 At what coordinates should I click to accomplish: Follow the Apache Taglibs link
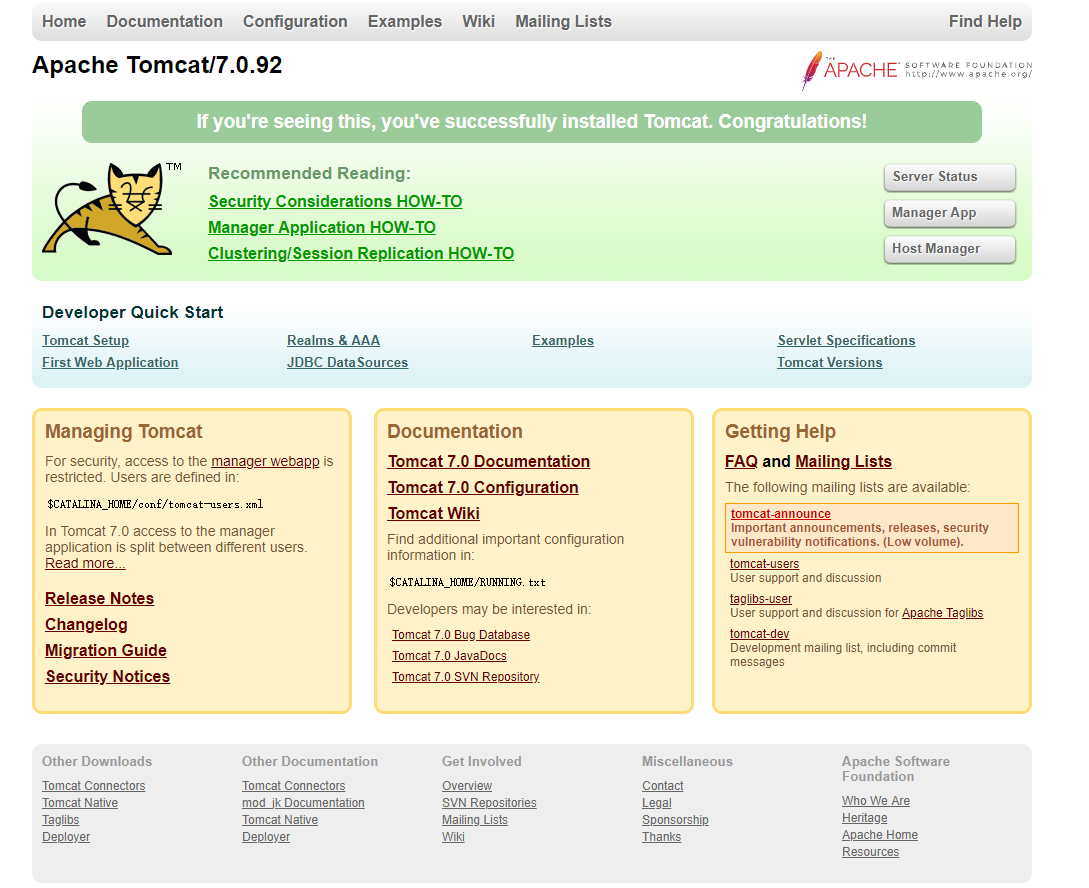click(942, 613)
